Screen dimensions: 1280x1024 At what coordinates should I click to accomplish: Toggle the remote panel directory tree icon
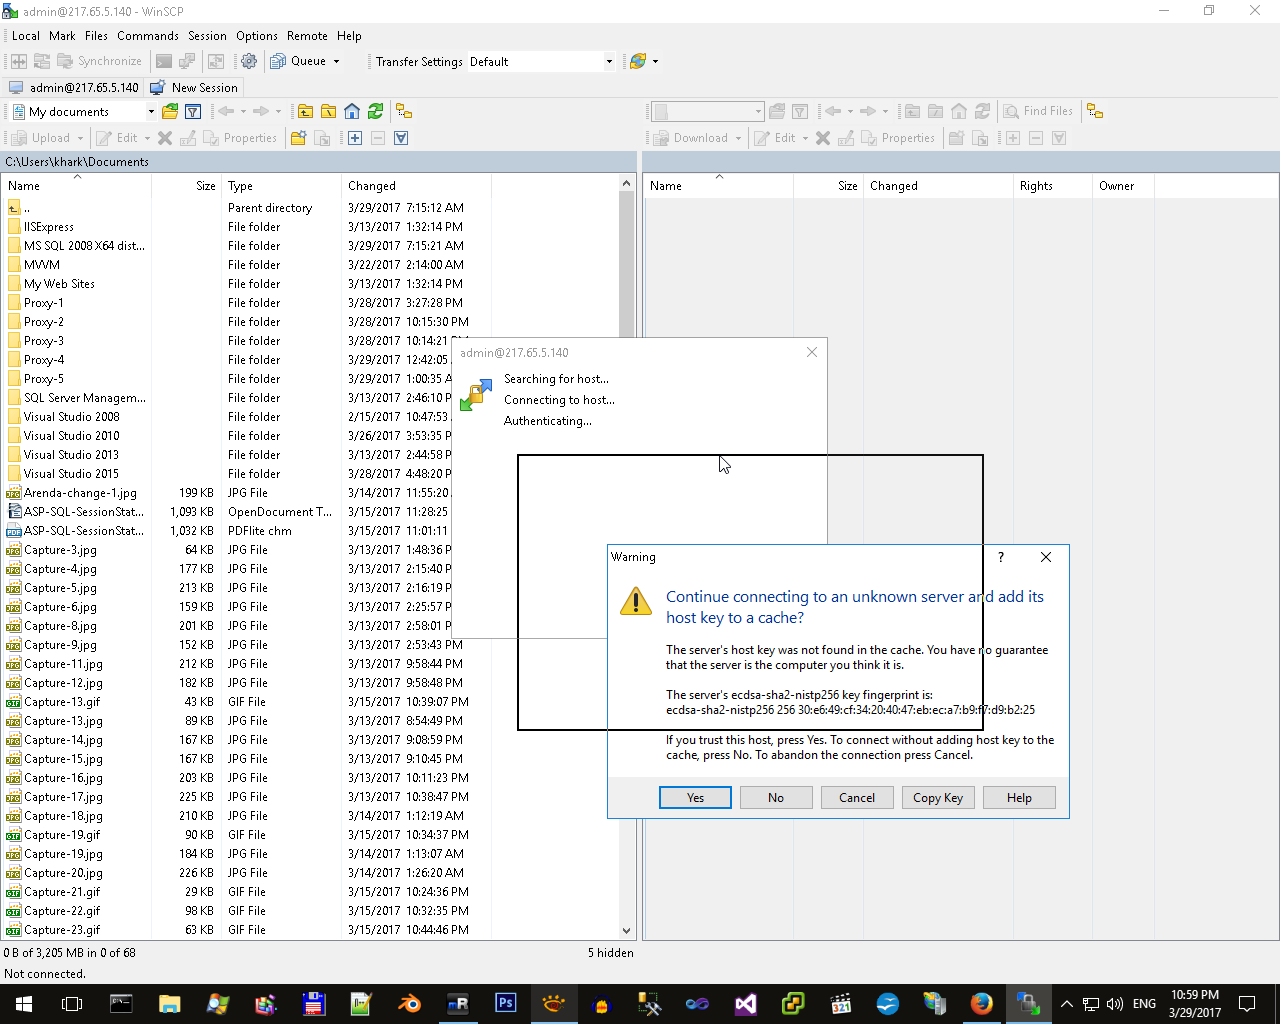[x=1095, y=111]
